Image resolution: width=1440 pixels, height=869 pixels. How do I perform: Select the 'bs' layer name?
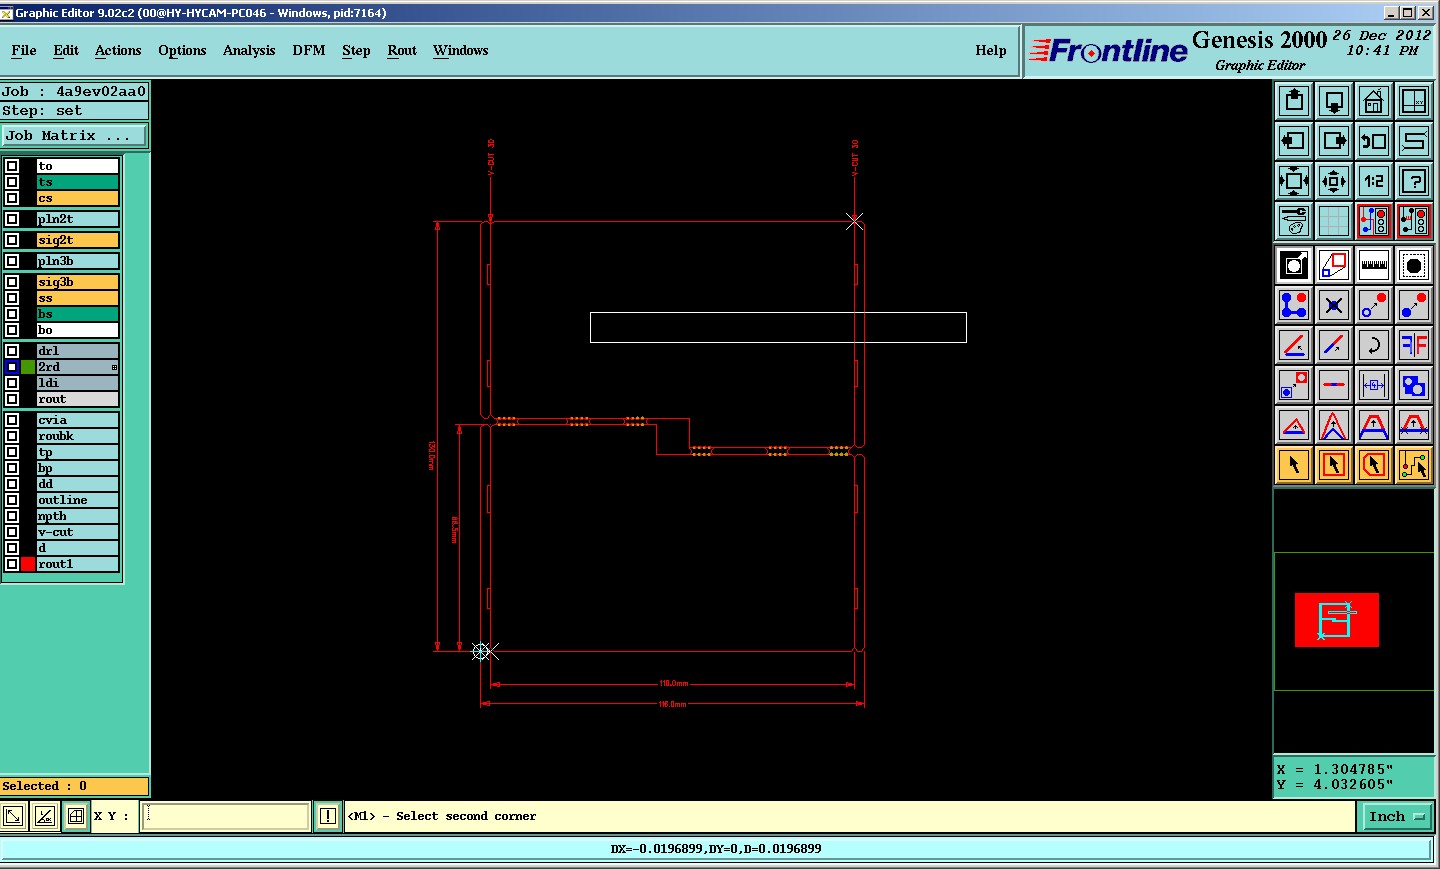point(78,314)
